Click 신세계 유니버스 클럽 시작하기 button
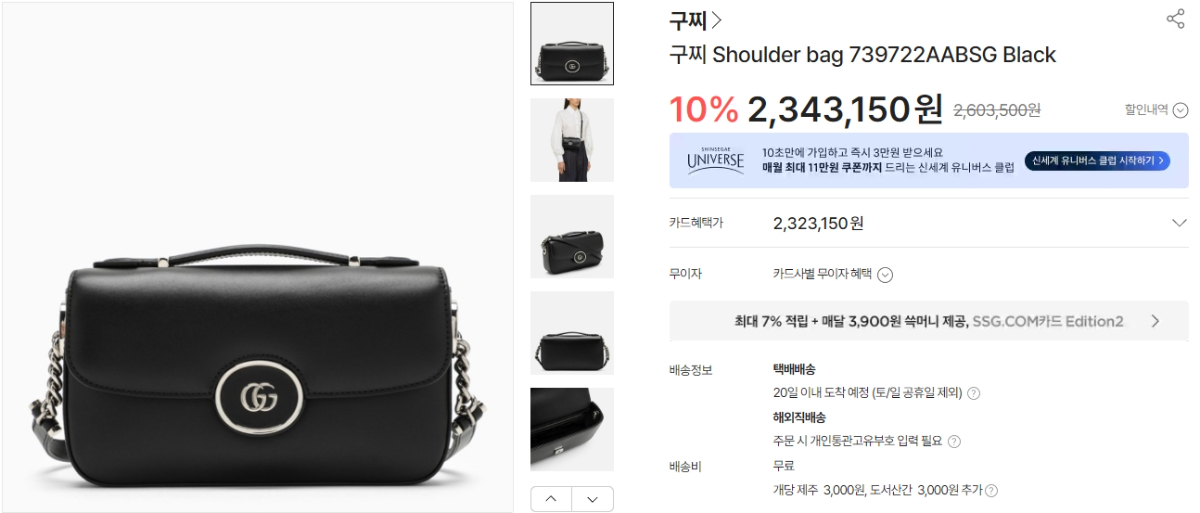Viewport: 1200px width, 513px height. pyautogui.click(x=1097, y=160)
